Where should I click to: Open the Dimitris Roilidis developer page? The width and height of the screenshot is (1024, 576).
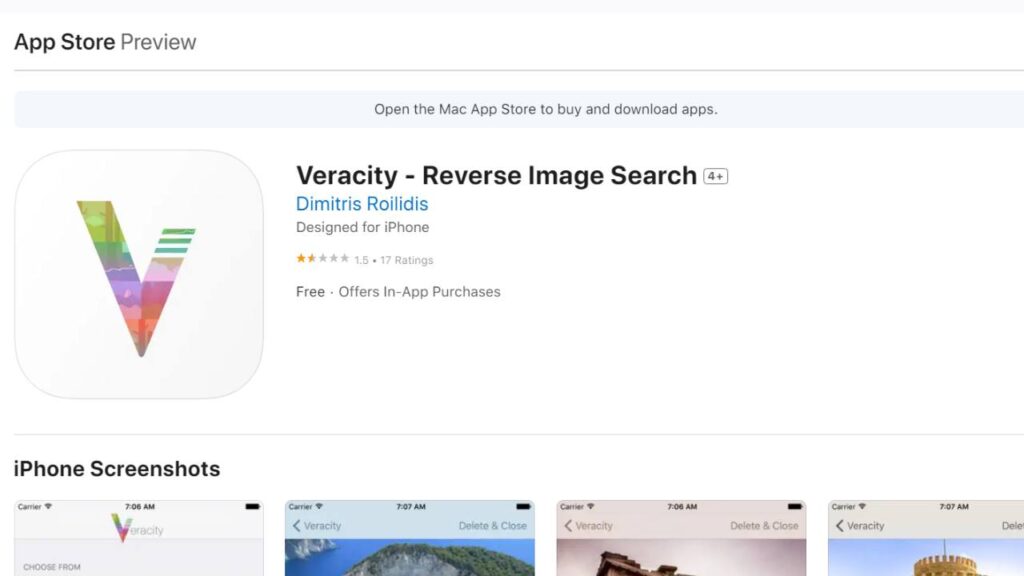362,203
